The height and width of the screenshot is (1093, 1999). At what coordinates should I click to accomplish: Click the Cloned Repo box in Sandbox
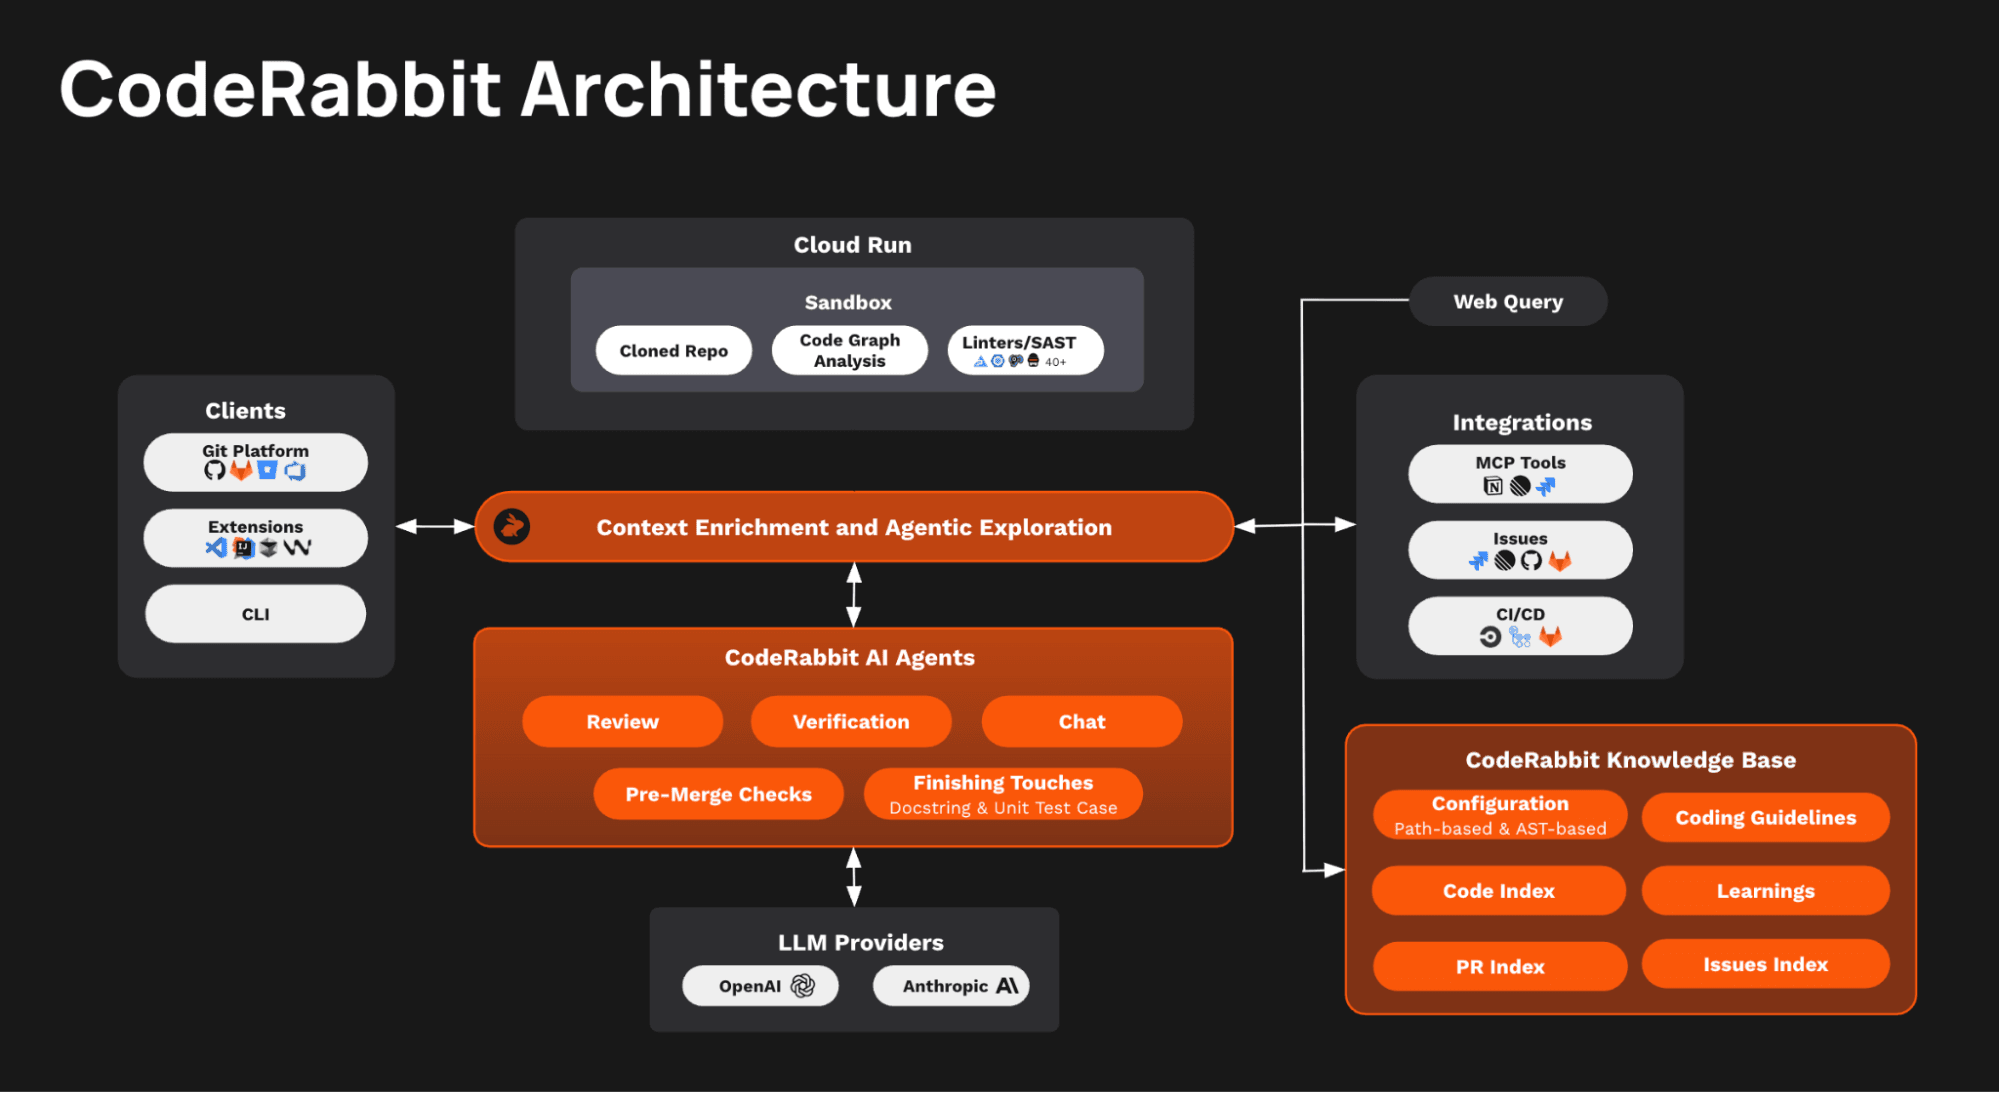pyautogui.click(x=673, y=351)
